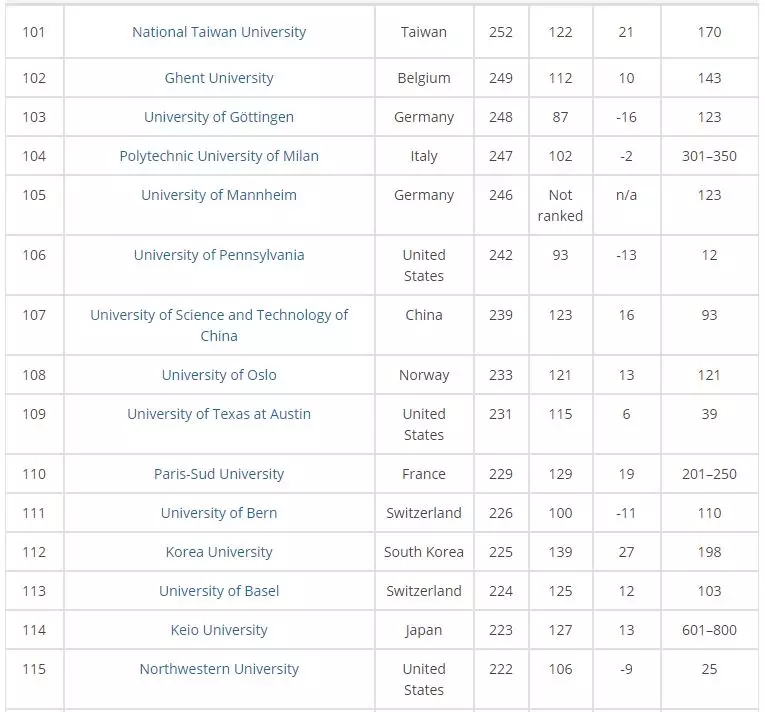Click the 601–800 cell in Keio row

[x=709, y=630]
